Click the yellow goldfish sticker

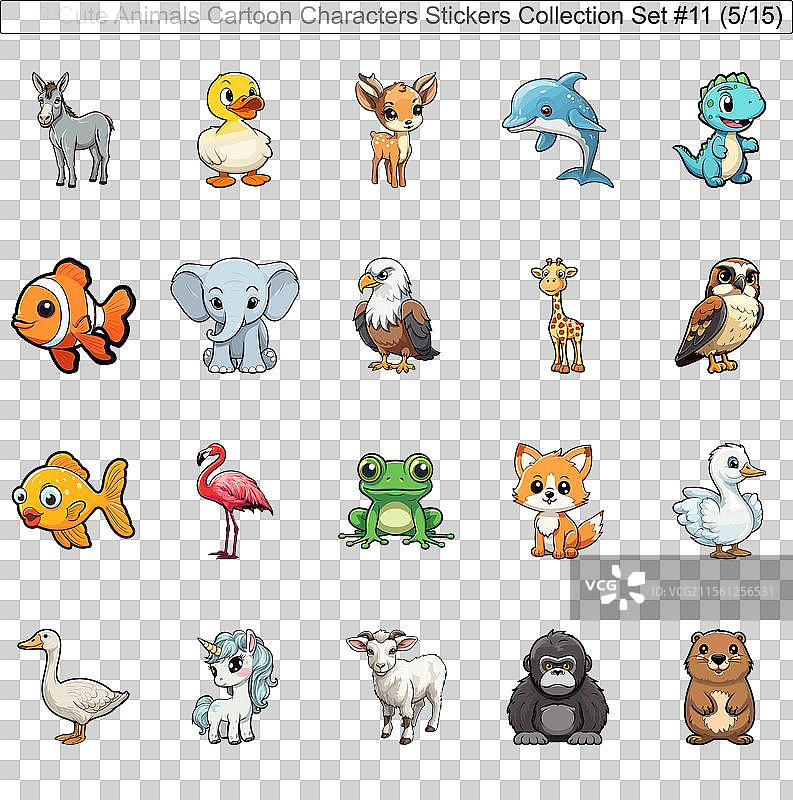click(x=72, y=500)
